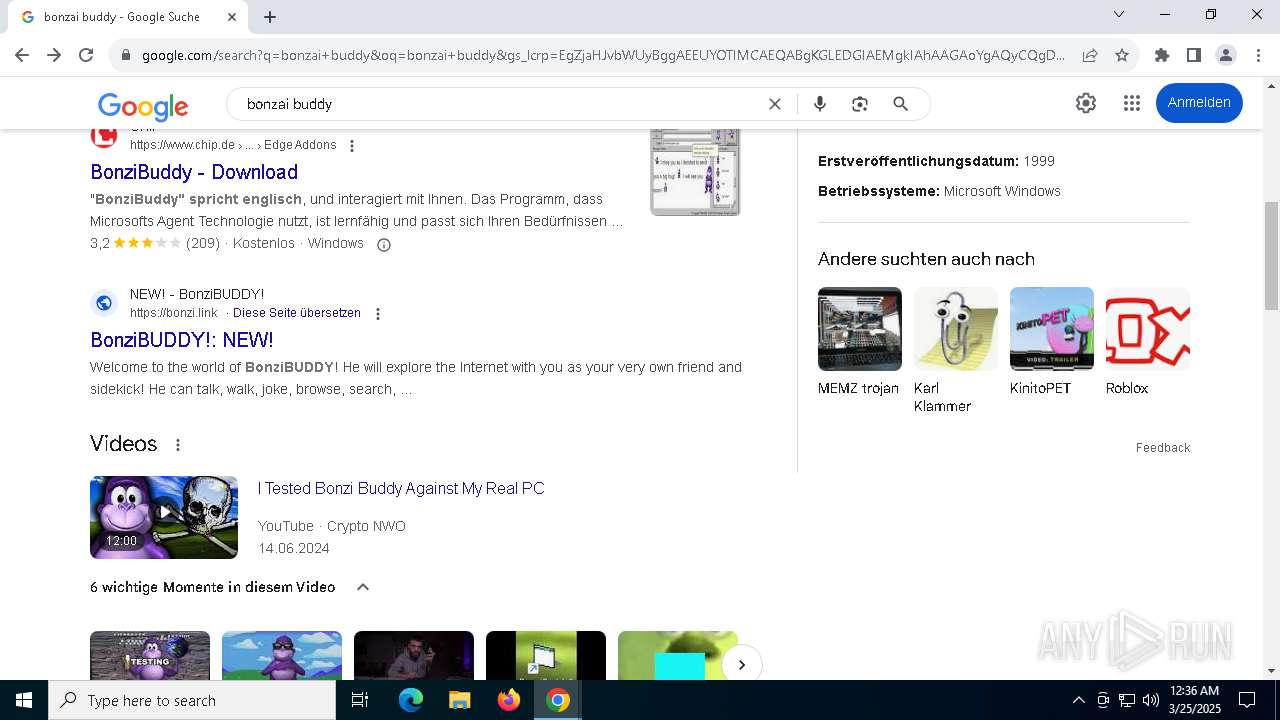Image resolution: width=1280 pixels, height=720 pixels.
Task: Open options for bonzi.link result
Action: (x=378, y=314)
